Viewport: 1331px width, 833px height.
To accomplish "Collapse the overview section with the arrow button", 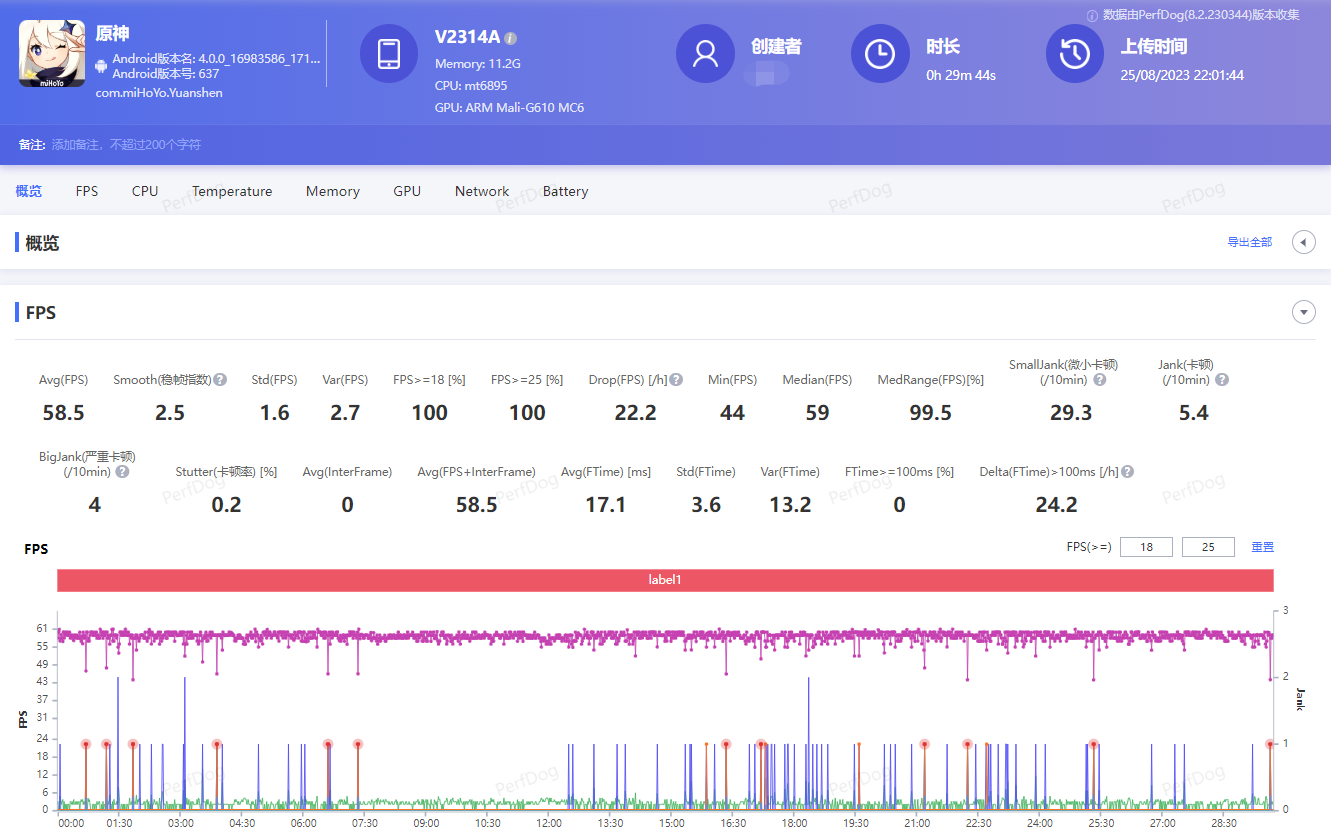I will coord(1303,242).
